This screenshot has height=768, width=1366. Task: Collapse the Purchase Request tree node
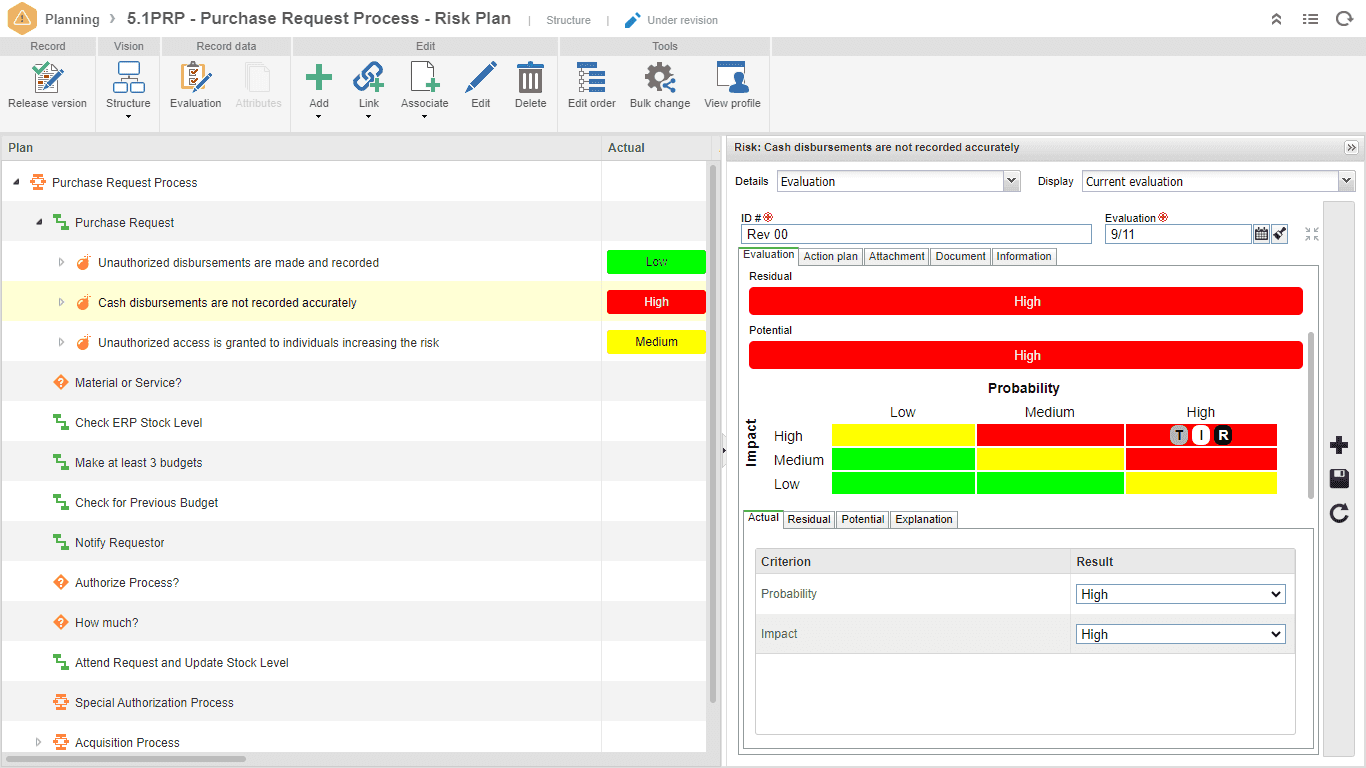click(39, 222)
